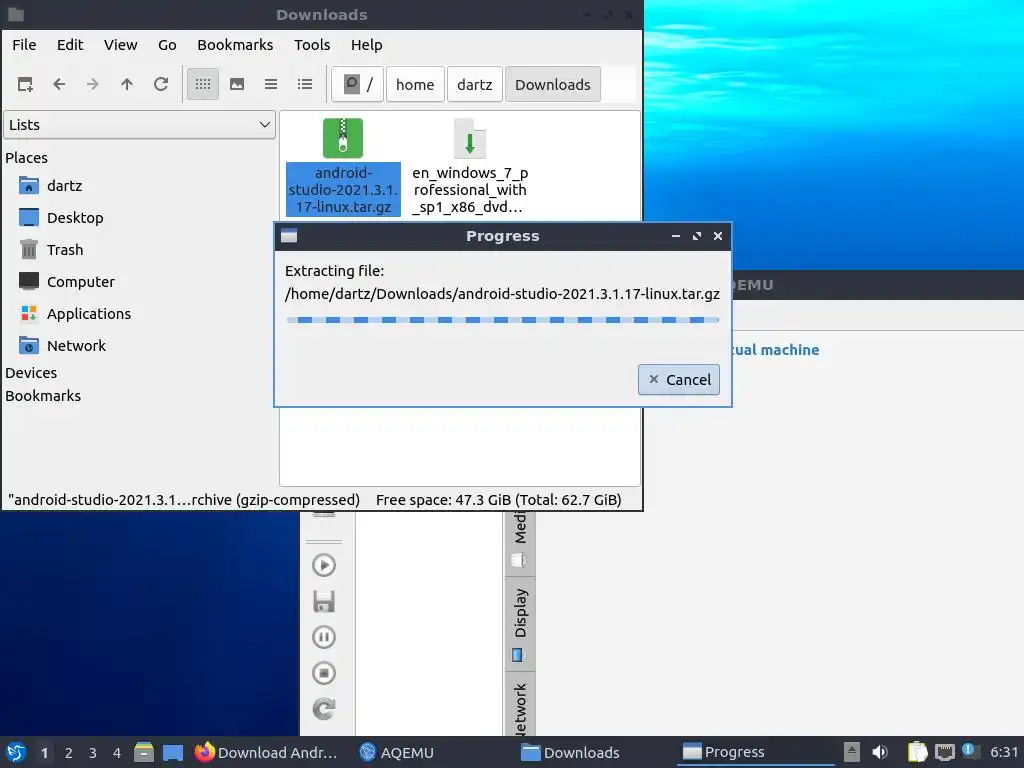1024x768 pixels.
Task: Stop the VM in AQEMU toolbar
Action: pos(324,673)
